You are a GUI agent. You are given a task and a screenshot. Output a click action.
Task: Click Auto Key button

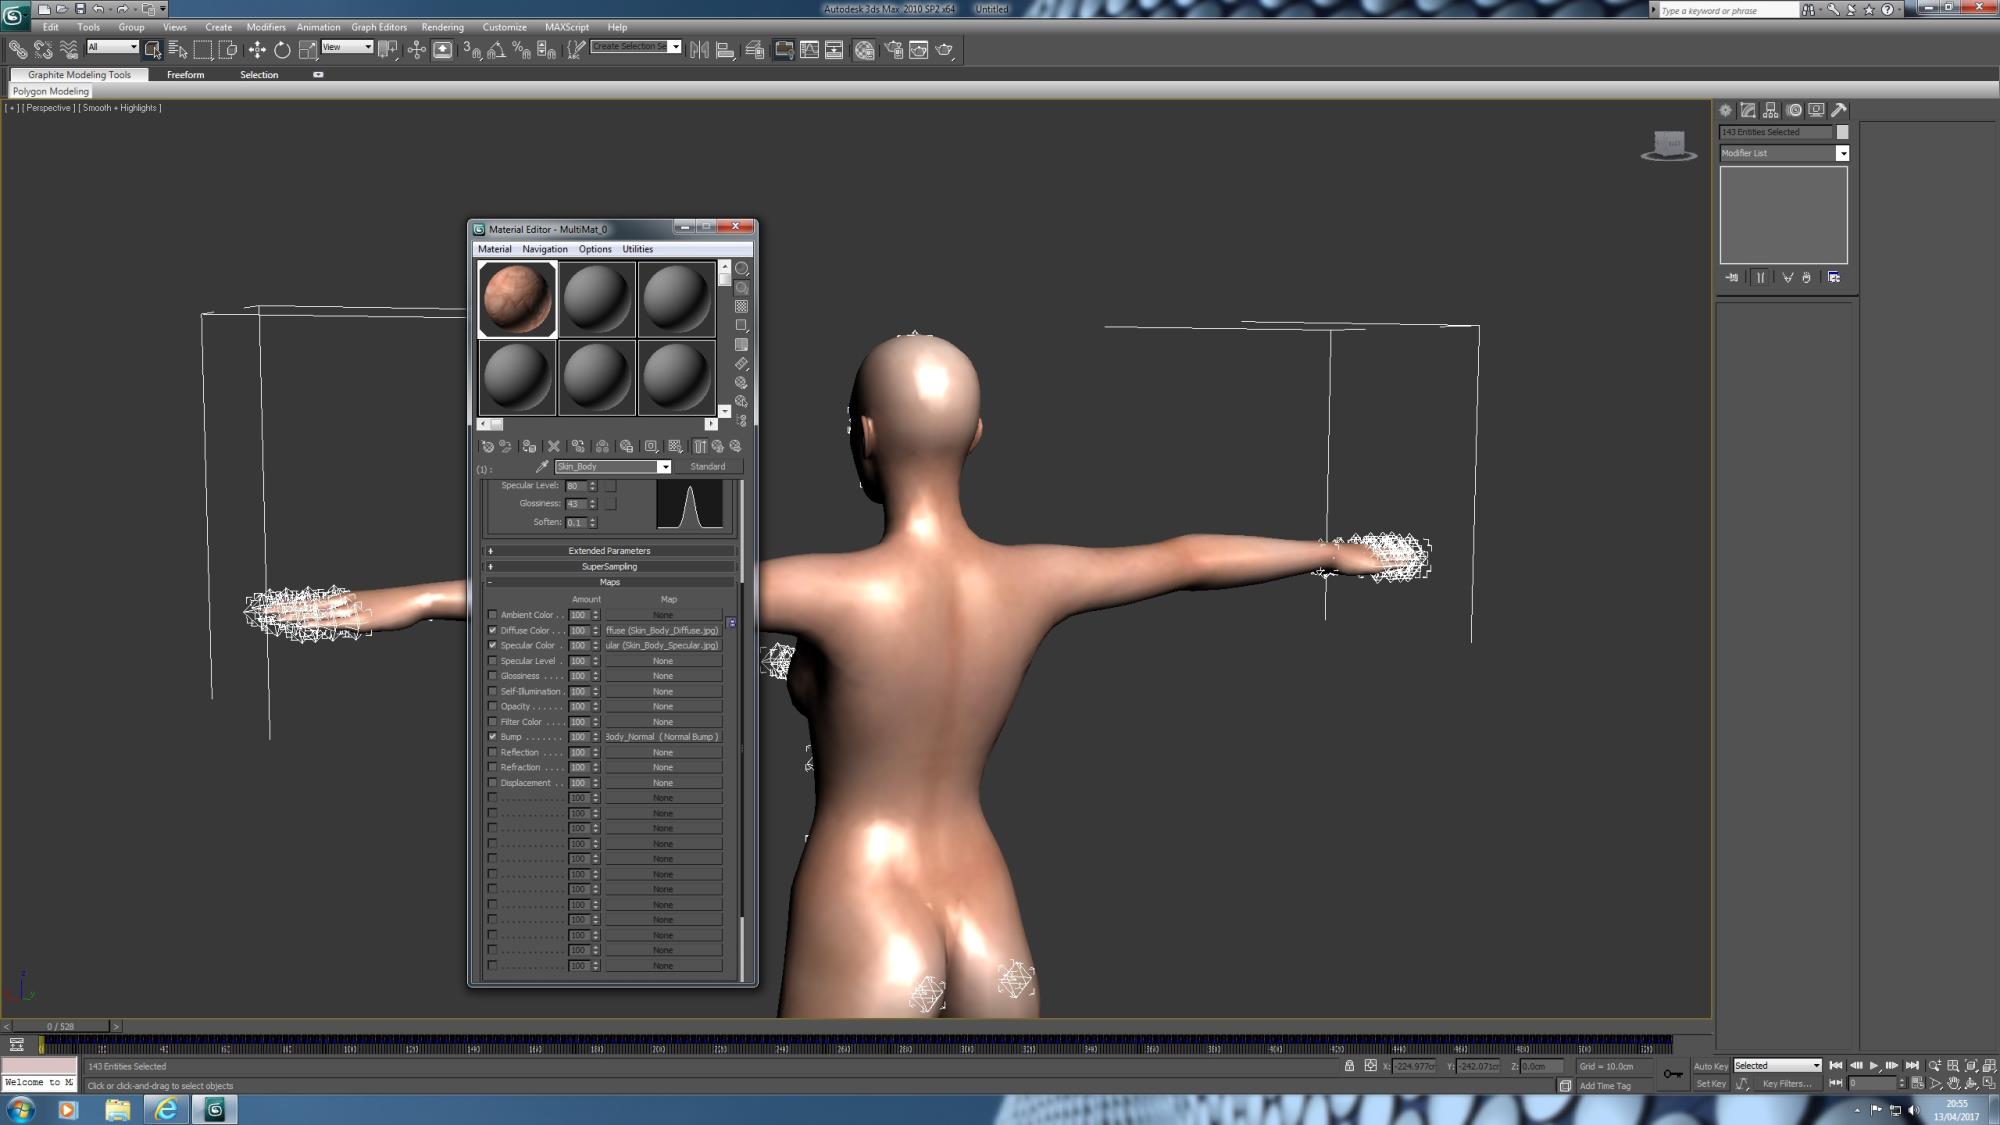pyautogui.click(x=1710, y=1066)
